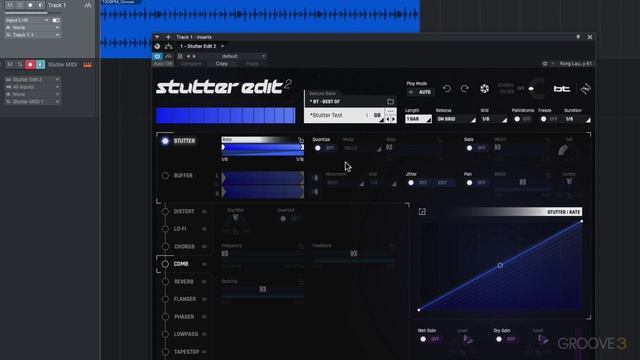Enable the BUFFER module
Screen dimensions: 640x360
pyautogui.click(x=165, y=176)
